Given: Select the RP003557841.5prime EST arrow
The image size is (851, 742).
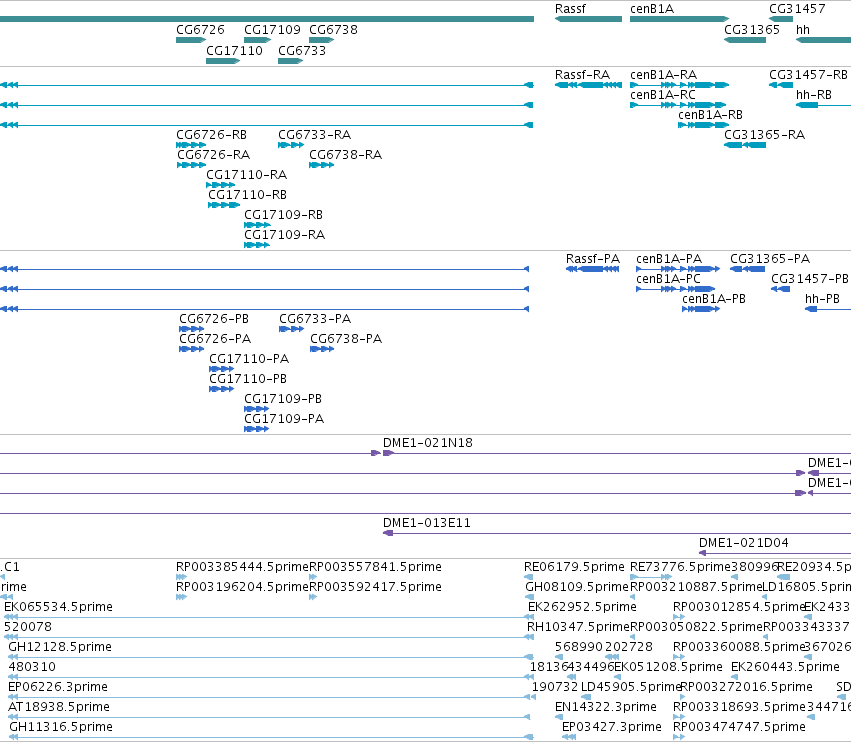Looking at the screenshot, I should [x=313, y=578].
